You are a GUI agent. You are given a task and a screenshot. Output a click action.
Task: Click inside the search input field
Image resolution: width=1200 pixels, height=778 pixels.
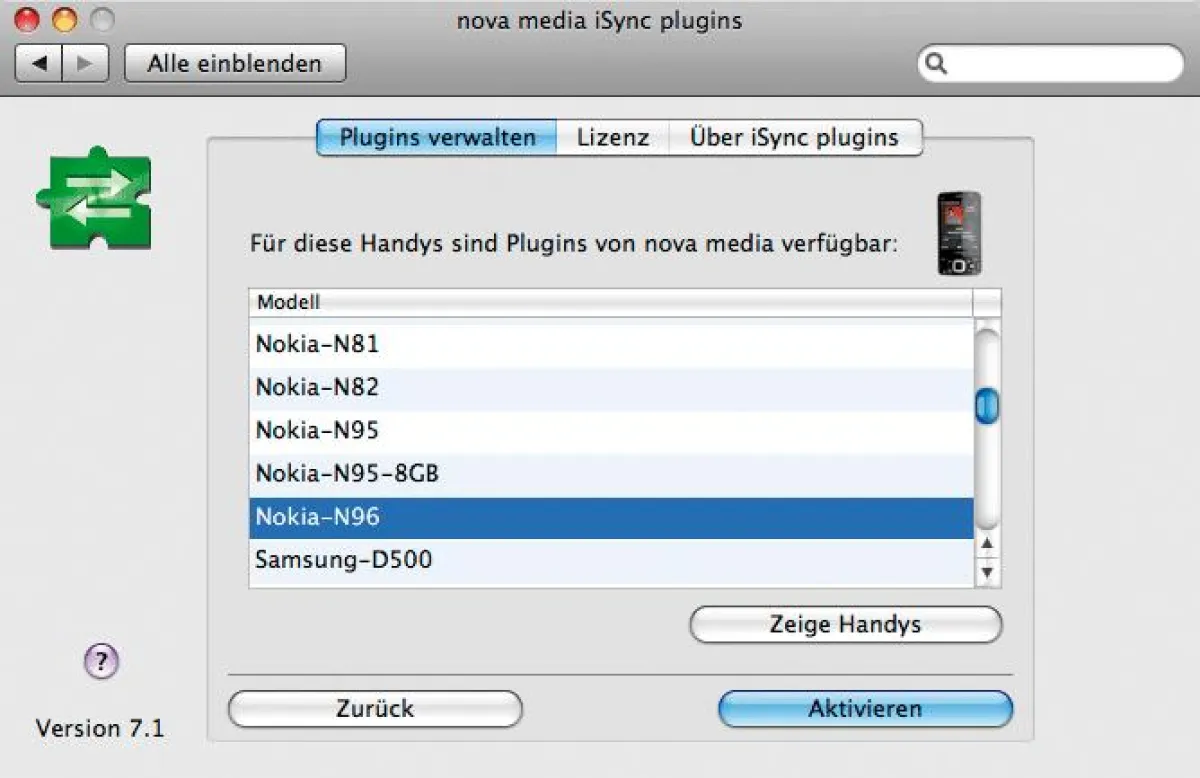click(x=1050, y=63)
